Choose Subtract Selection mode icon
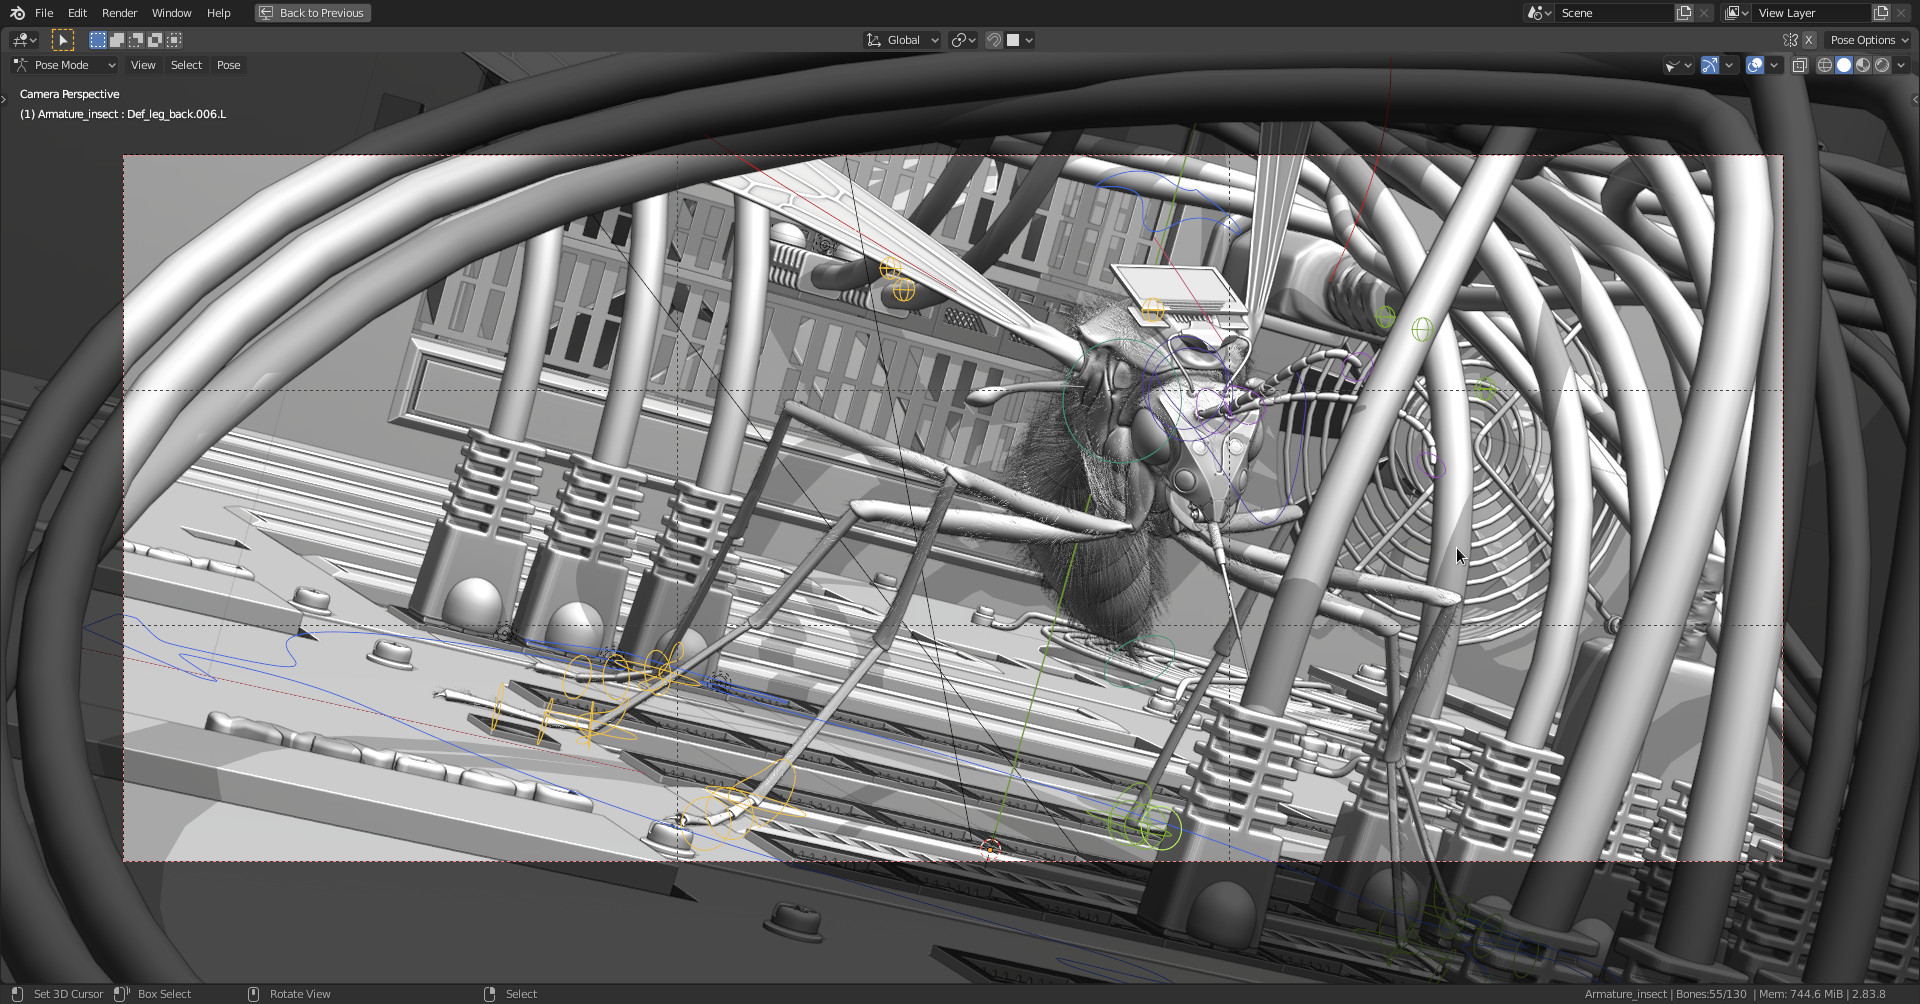This screenshot has width=1920, height=1004. pyautogui.click(x=135, y=40)
